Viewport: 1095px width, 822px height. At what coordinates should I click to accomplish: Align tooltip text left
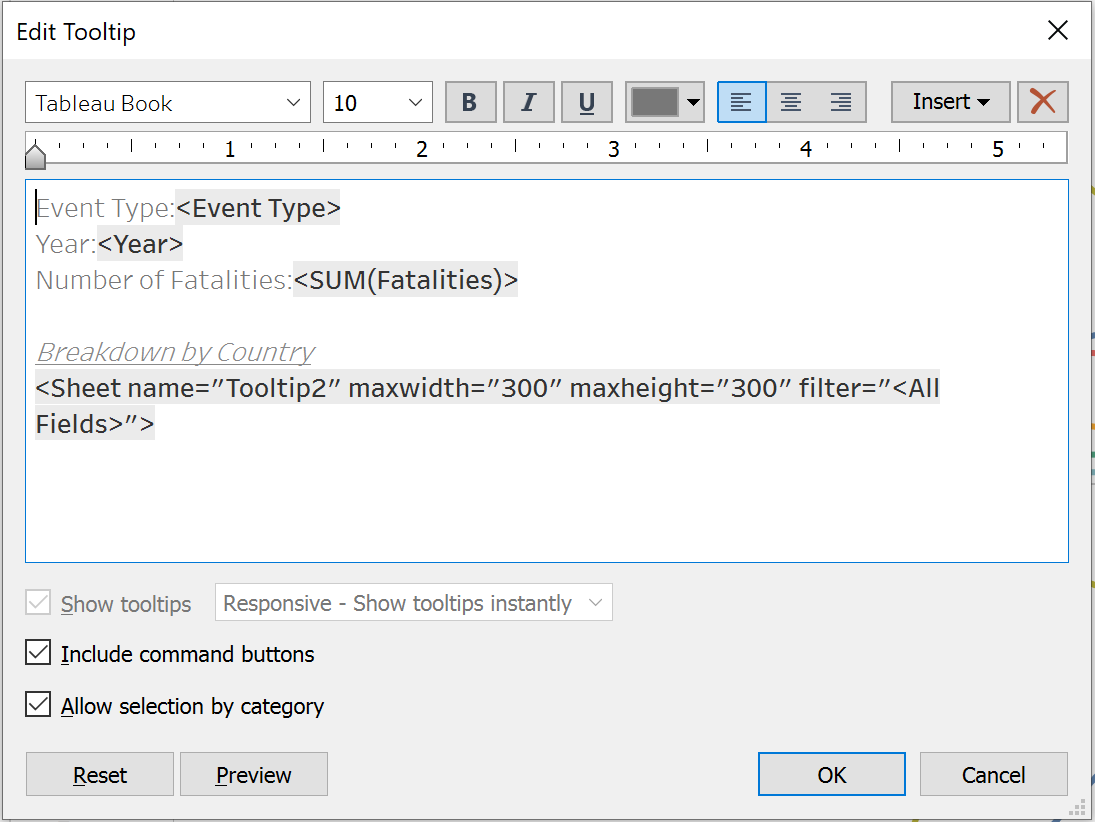point(741,103)
